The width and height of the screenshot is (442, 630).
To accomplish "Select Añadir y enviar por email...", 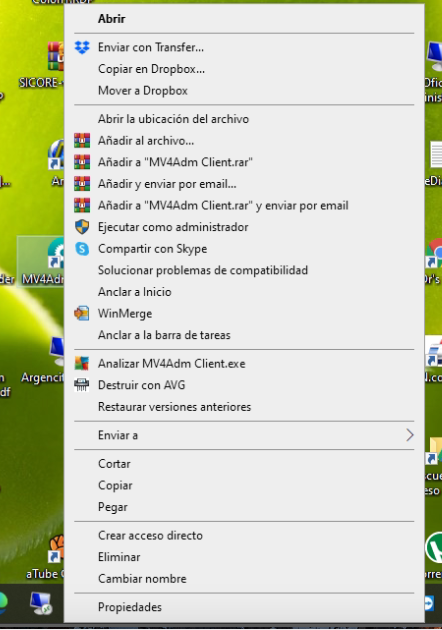I will click(244, 184).
